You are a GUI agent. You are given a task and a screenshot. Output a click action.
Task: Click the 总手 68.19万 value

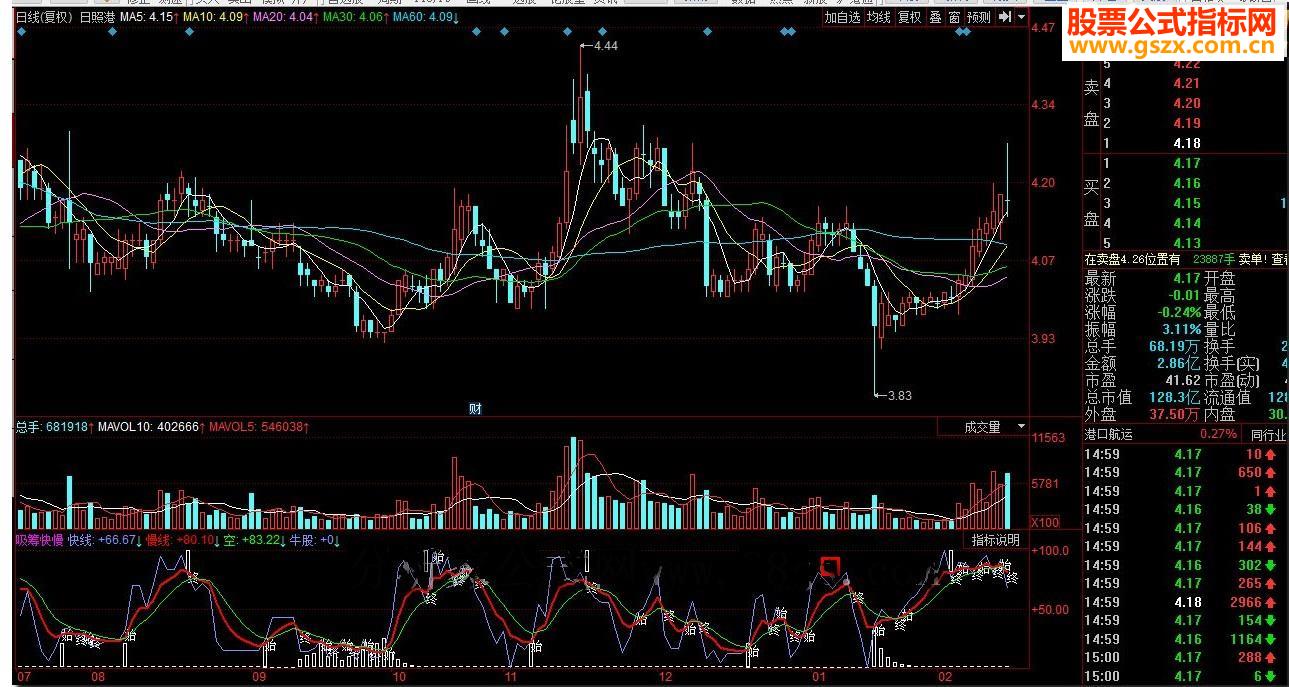pos(1175,347)
